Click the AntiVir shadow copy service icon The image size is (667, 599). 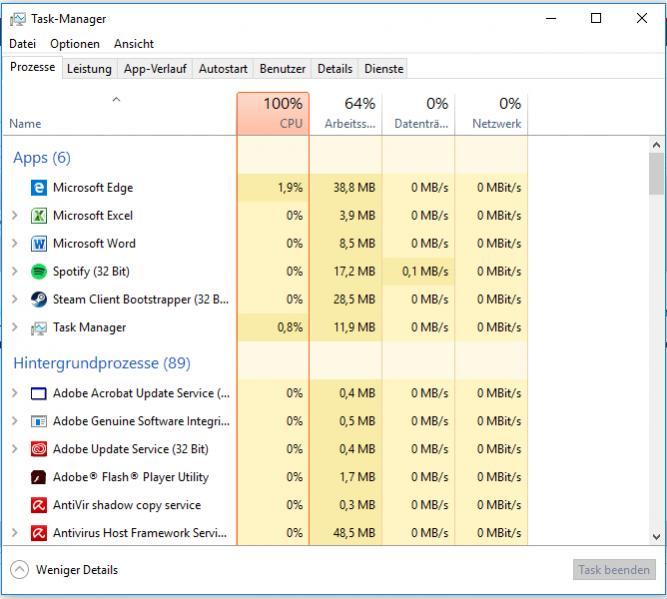click(39, 505)
